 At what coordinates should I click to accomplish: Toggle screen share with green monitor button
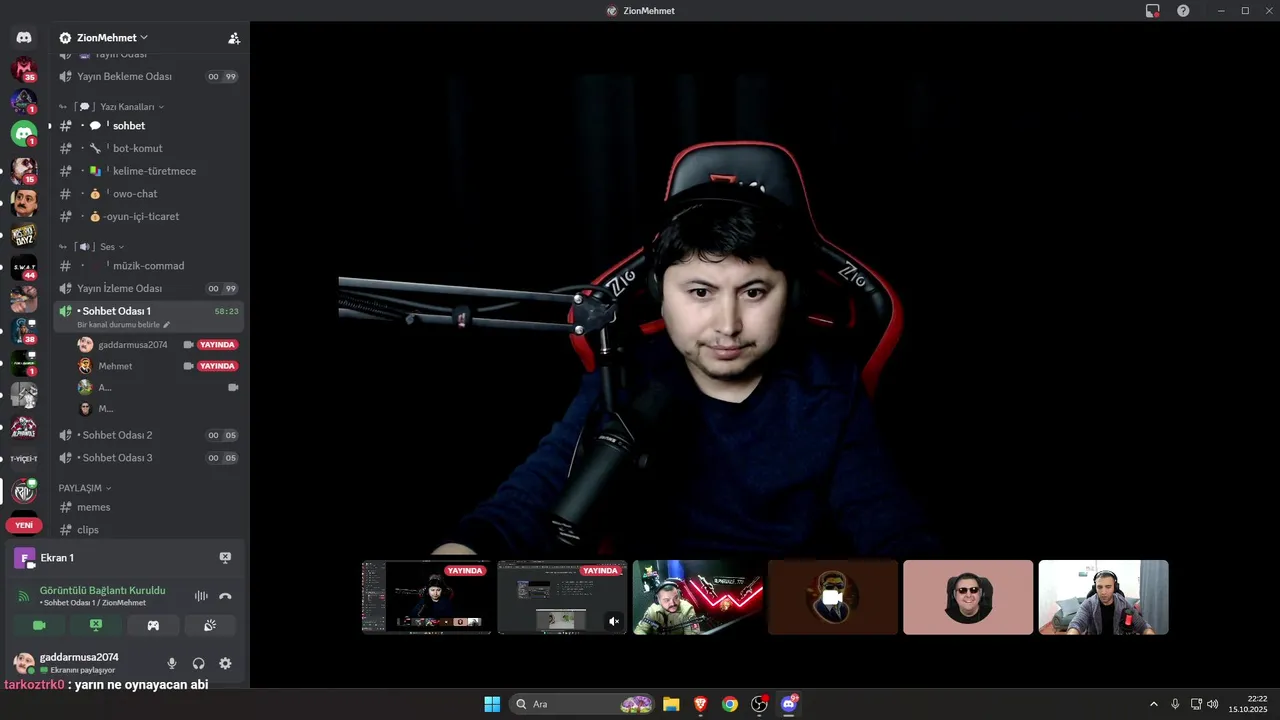pos(96,625)
